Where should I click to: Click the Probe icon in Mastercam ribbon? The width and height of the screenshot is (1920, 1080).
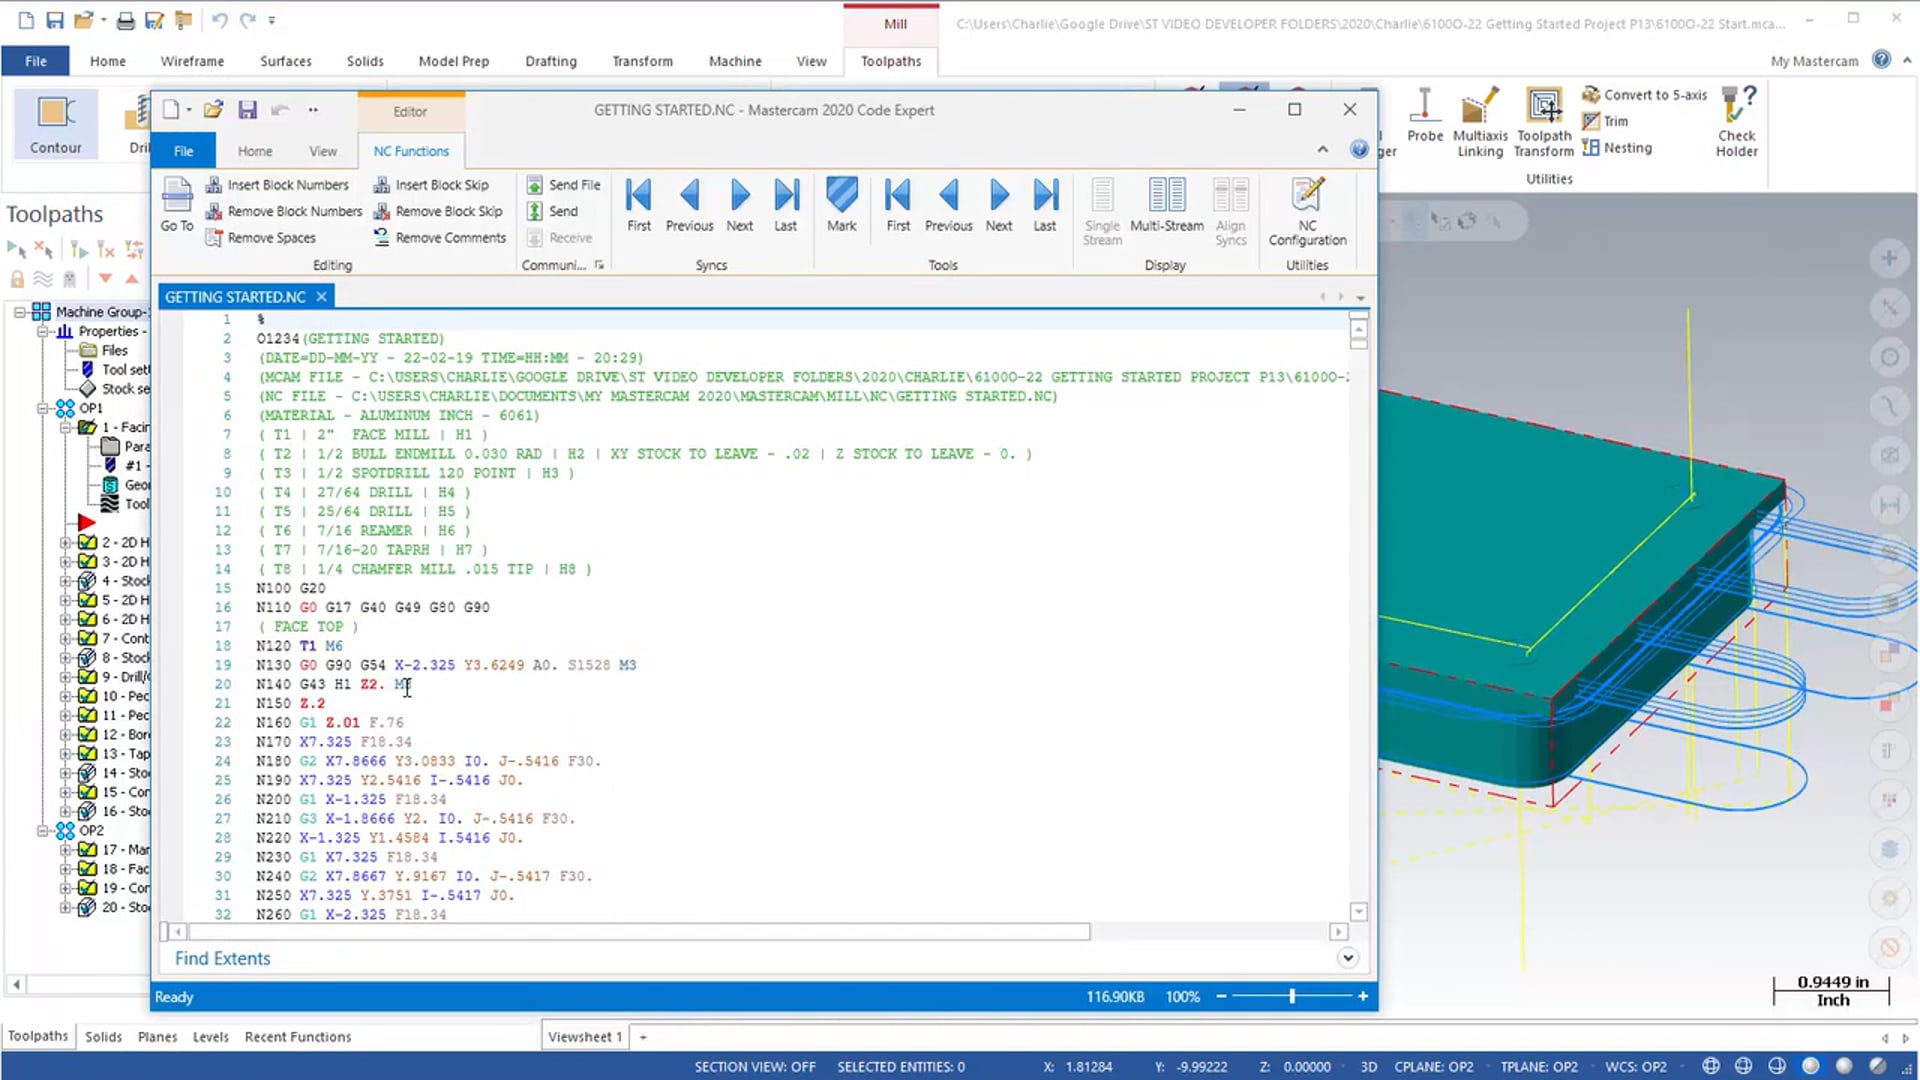(1425, 115)
